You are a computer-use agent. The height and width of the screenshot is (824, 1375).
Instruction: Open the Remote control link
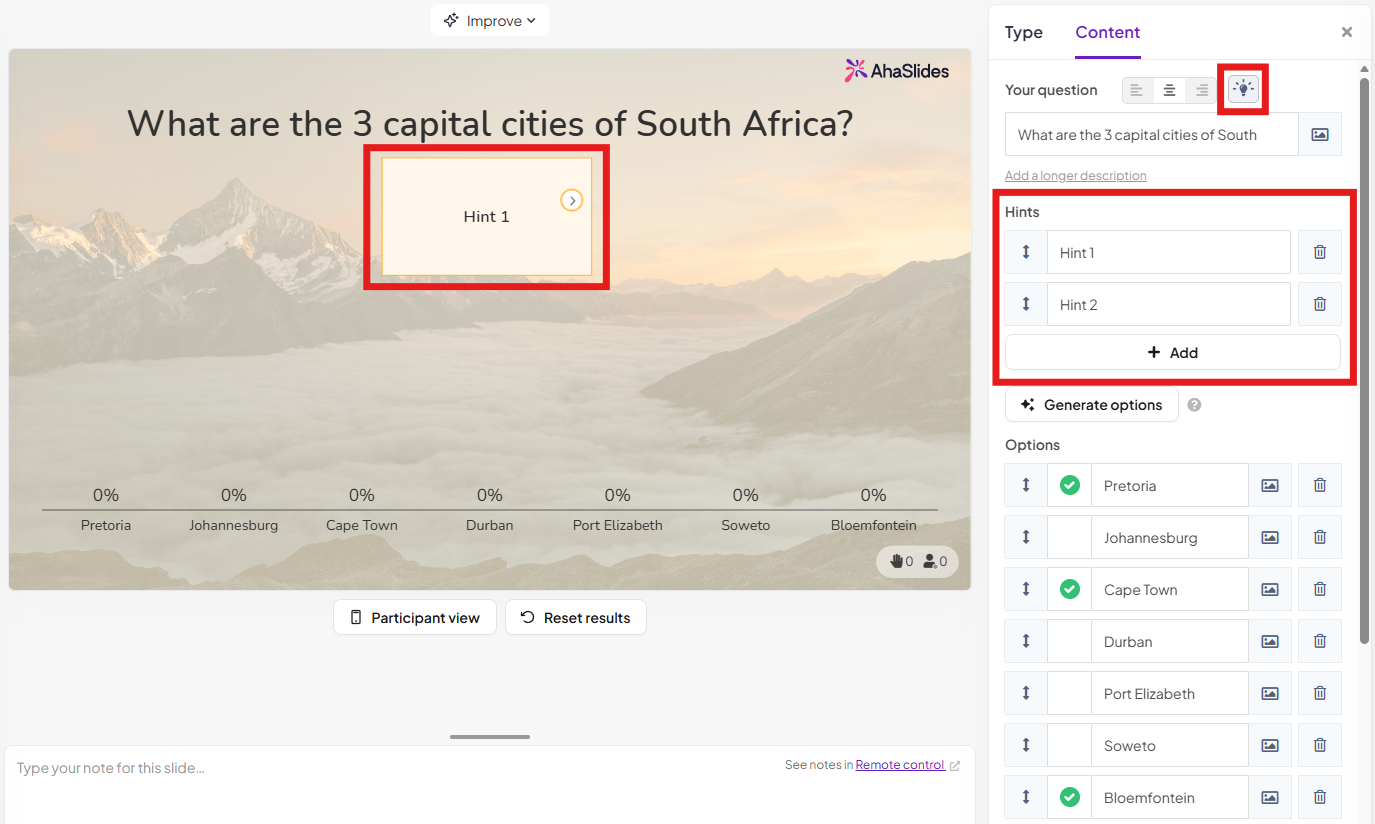coord(899,765)
